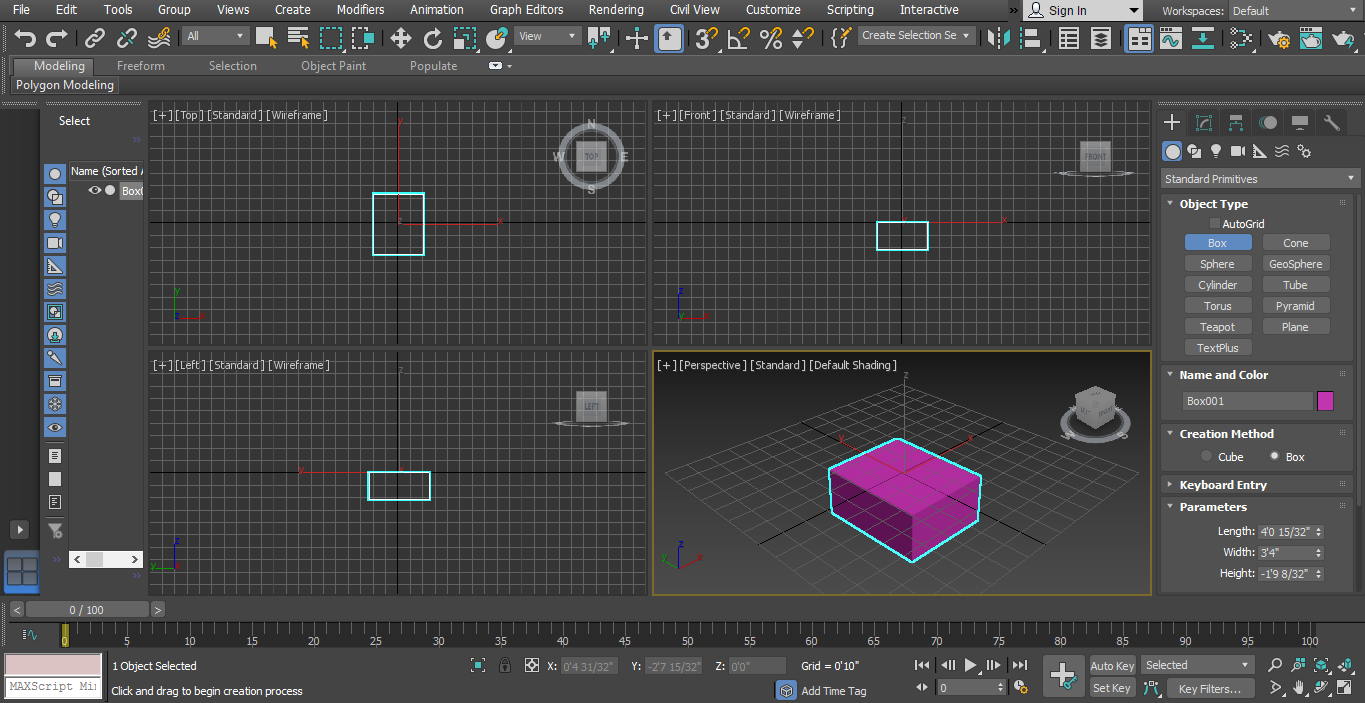Viewport: 1365px width, 703px height.
Task: Open the Curve Editor from toolbar
Action: [1170, 38]
